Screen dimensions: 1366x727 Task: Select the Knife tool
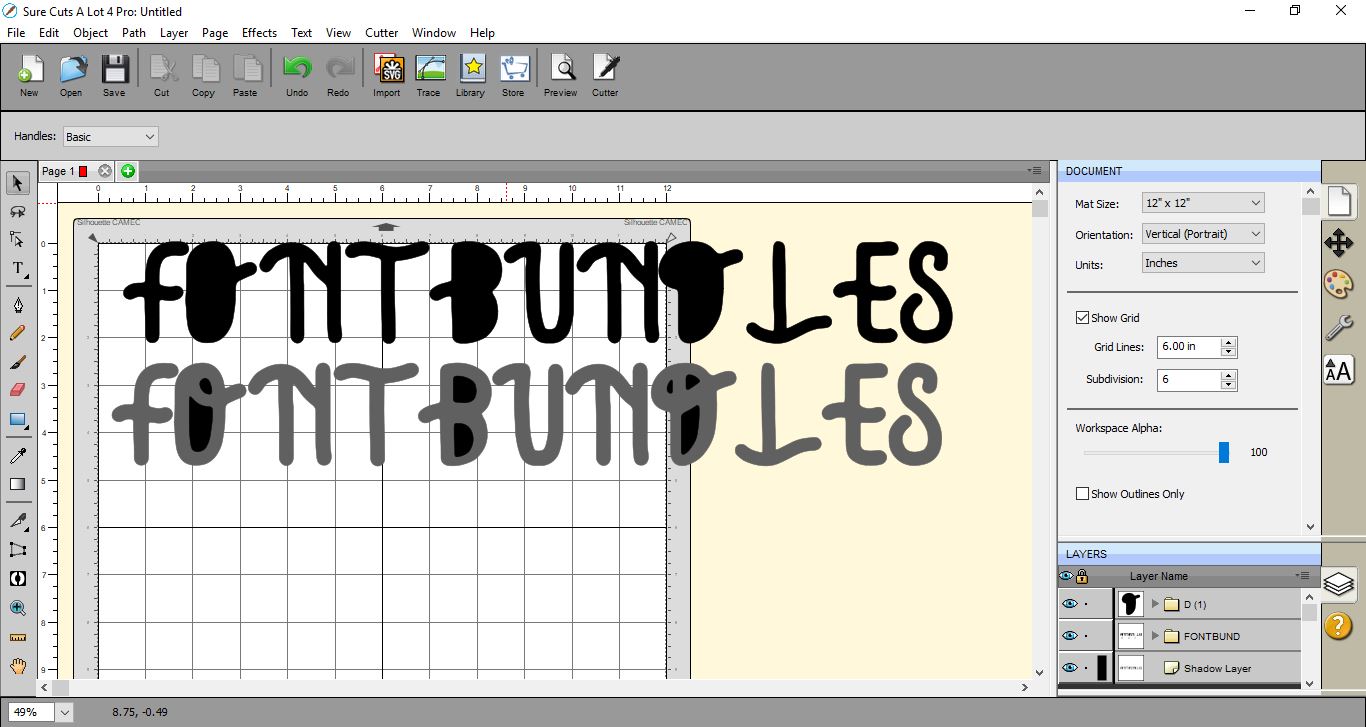pos(18,520)
